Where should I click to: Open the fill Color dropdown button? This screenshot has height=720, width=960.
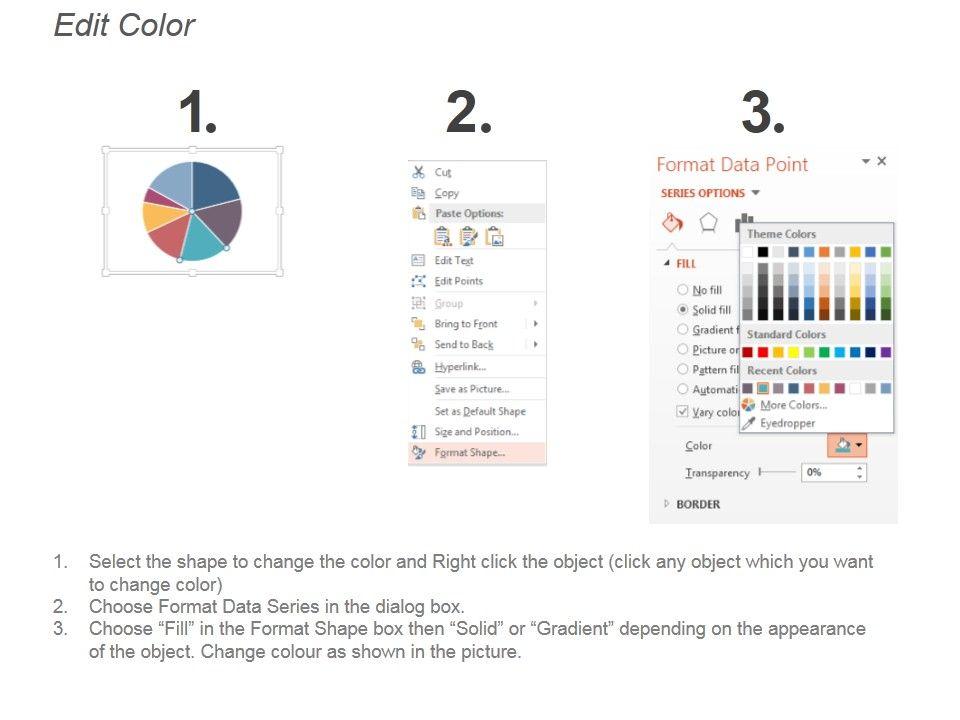[x=846, y=446]
